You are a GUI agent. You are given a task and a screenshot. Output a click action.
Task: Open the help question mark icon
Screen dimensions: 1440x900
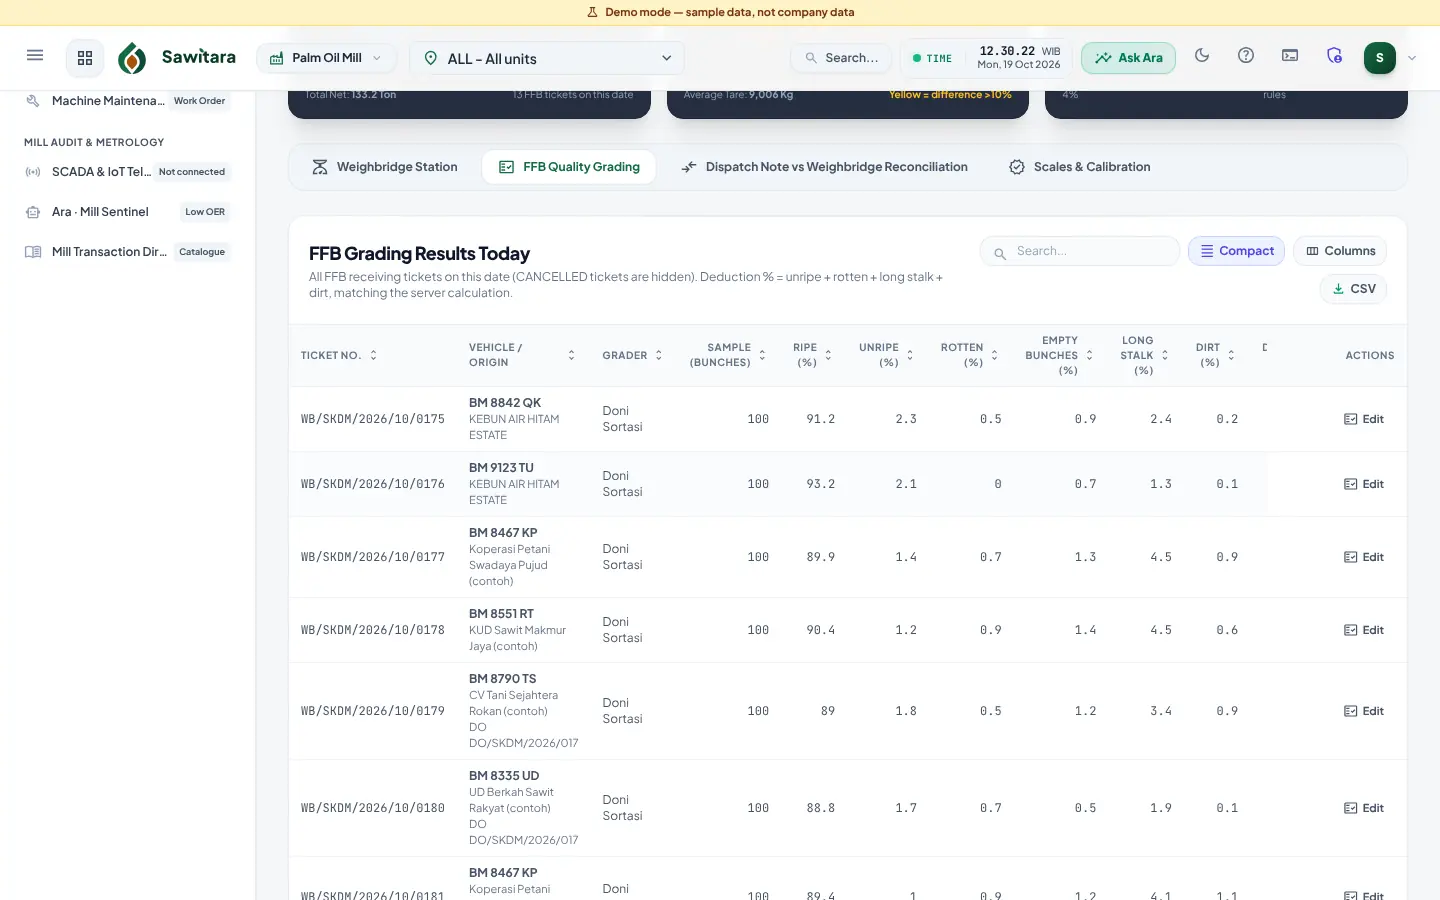tap(1246, 56)
